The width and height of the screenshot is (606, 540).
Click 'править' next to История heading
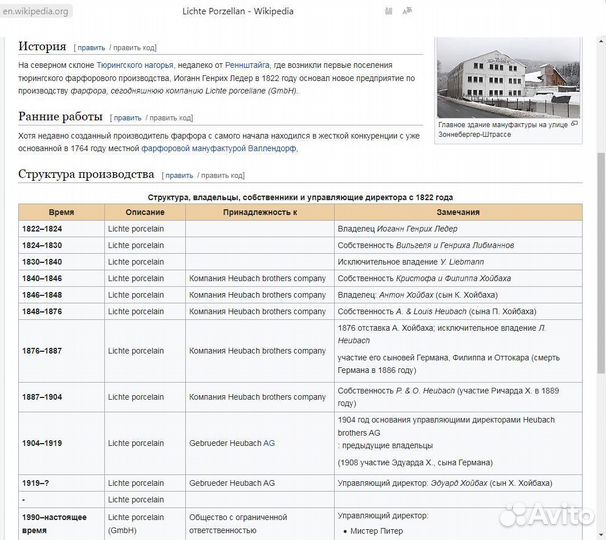point(91,47)
